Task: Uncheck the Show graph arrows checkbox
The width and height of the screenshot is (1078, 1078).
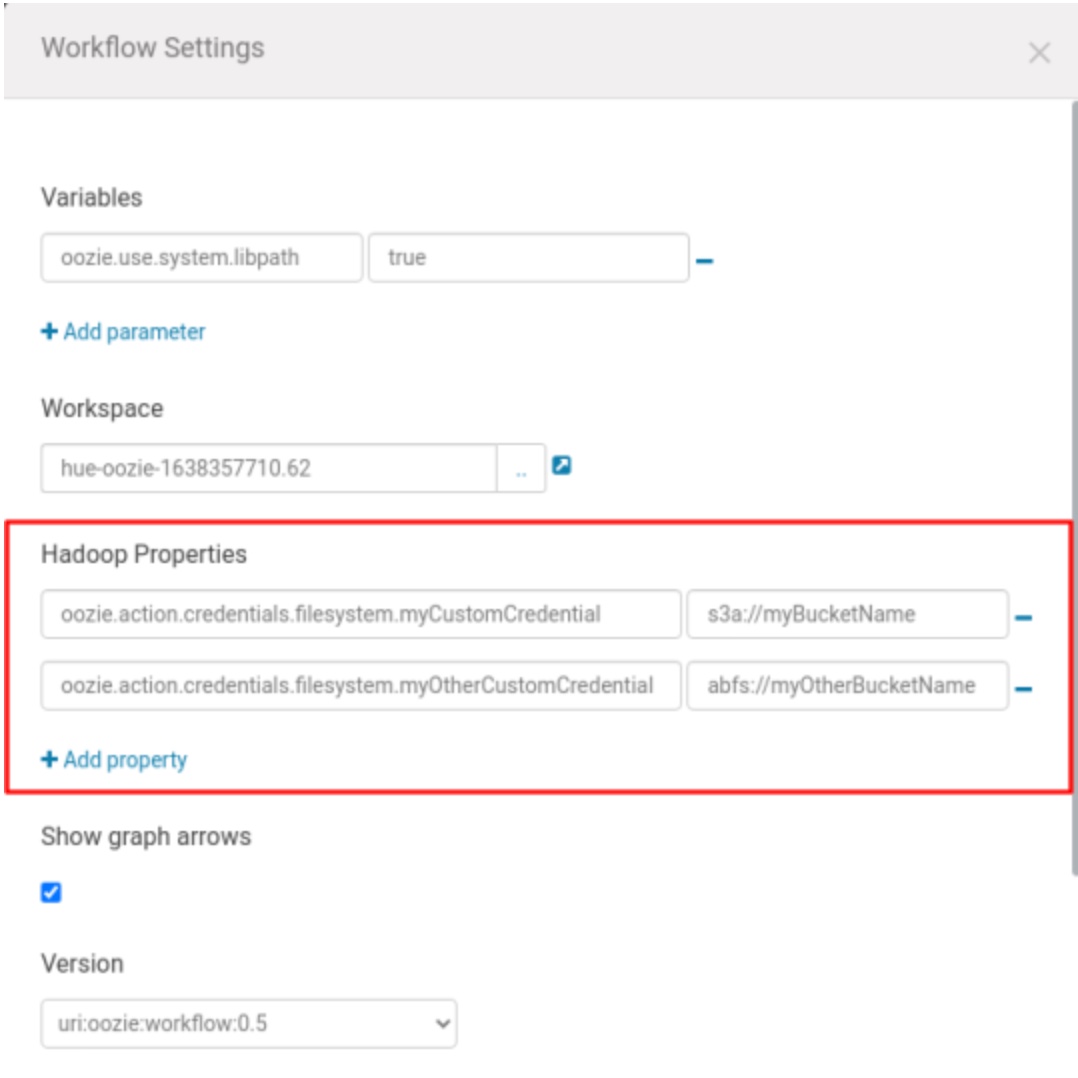Action: tap(51, 893)
